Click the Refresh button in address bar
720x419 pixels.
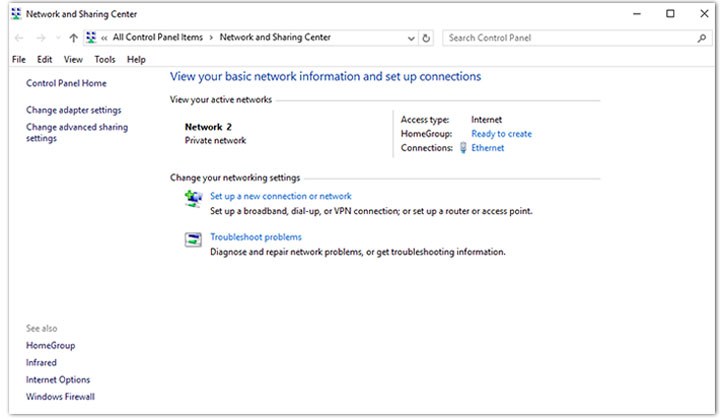click(427, 38)
